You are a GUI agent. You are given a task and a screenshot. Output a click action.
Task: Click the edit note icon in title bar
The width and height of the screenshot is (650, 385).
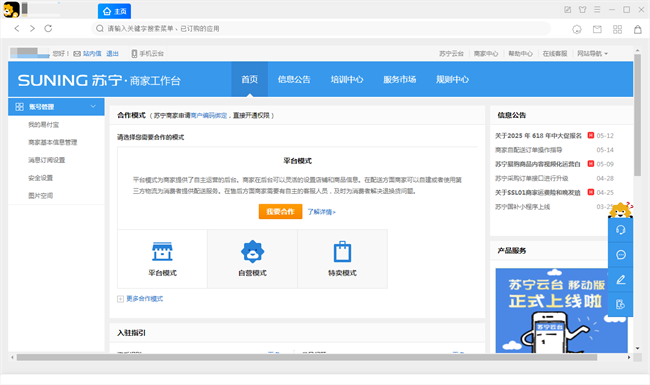tap(568, 10)
